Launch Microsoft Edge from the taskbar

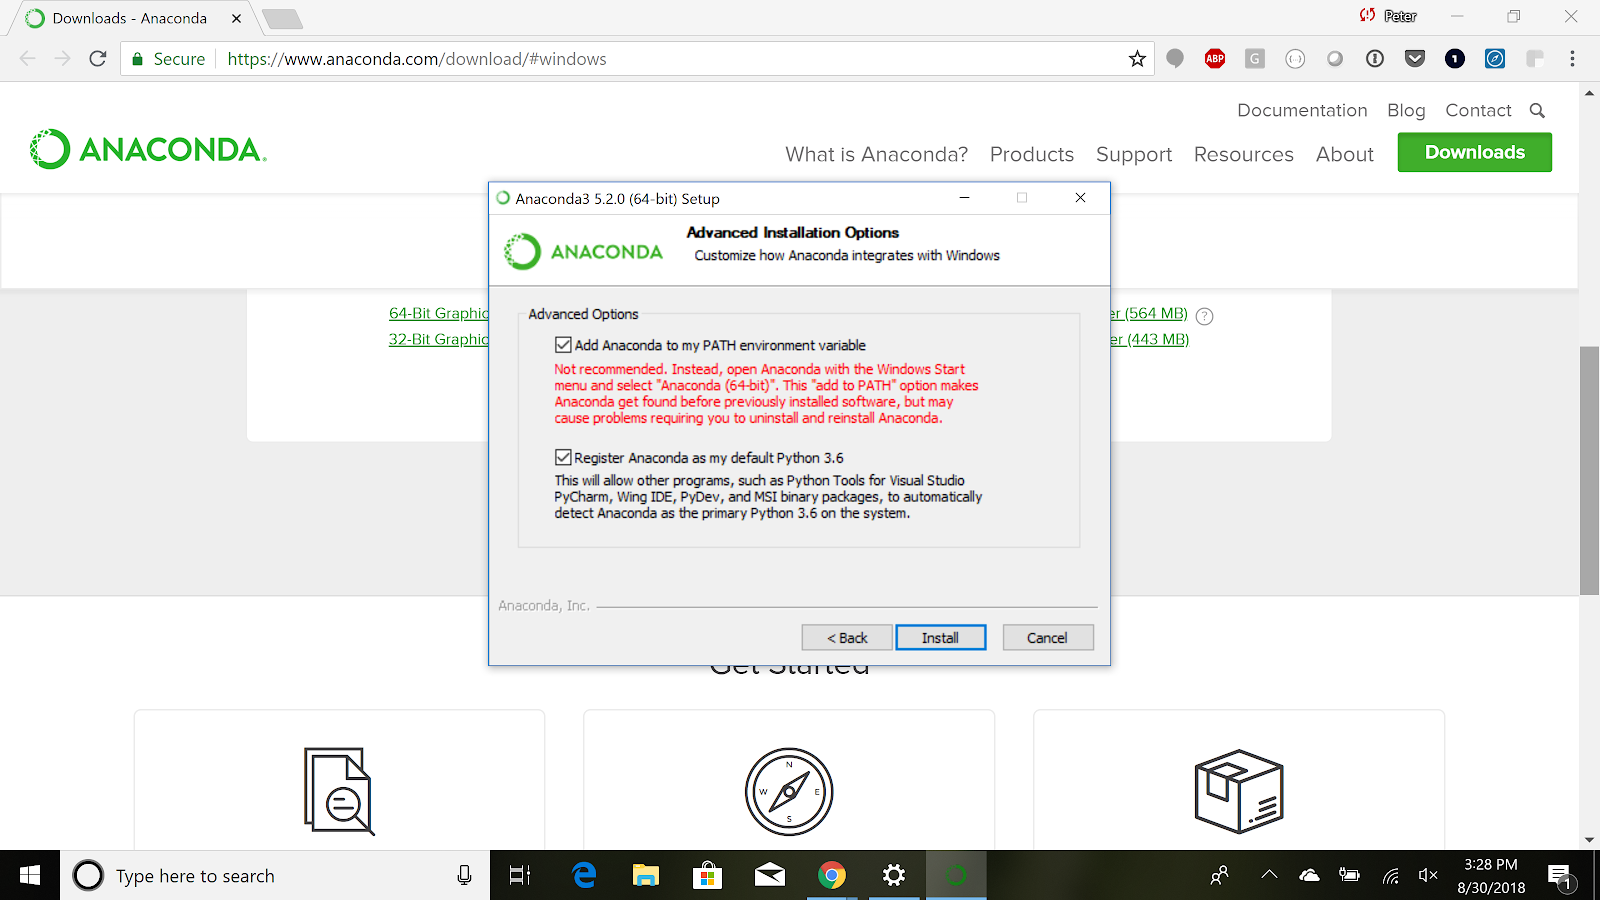[x=584, y=876]
